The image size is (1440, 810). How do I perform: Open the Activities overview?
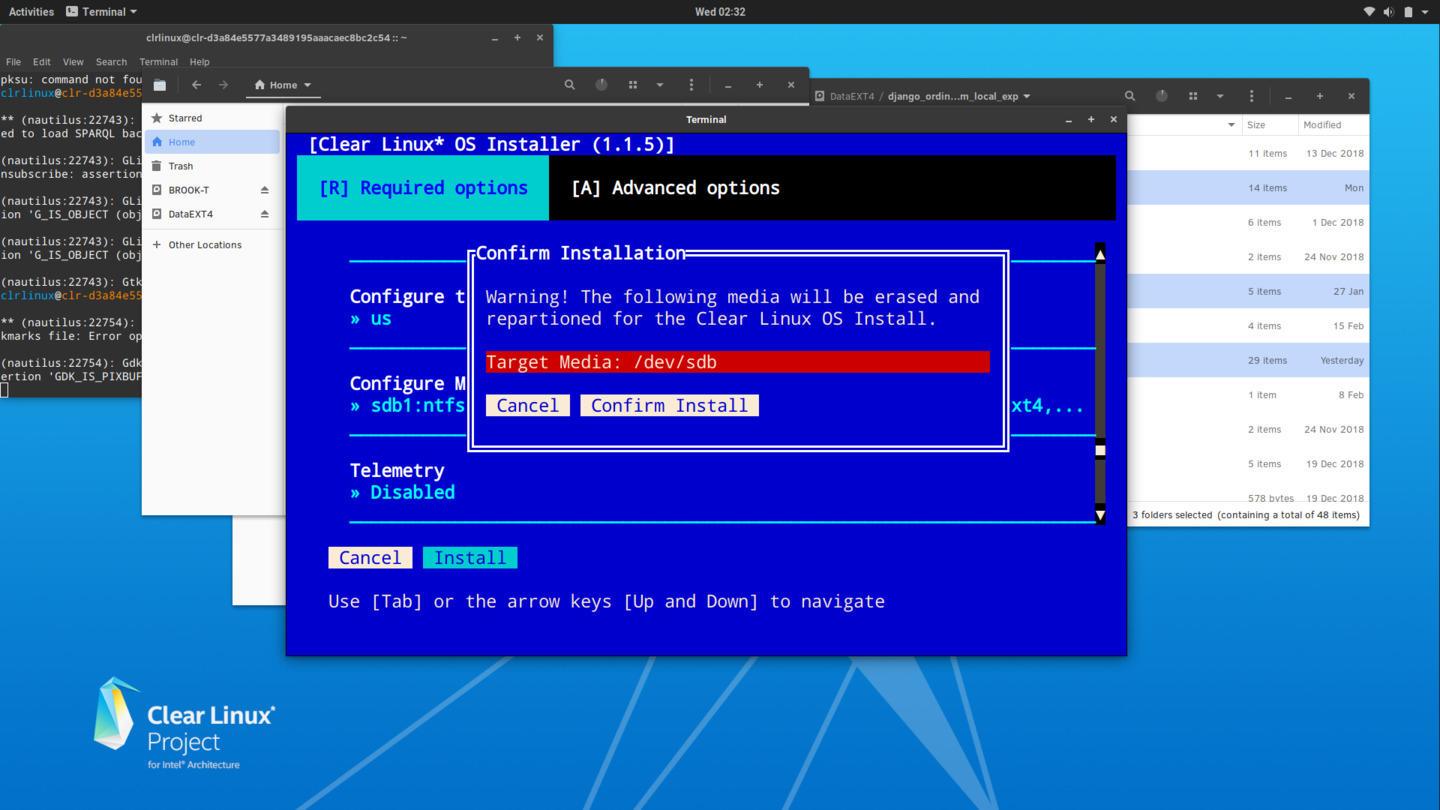pyautogui.click(x=31, y=12)
